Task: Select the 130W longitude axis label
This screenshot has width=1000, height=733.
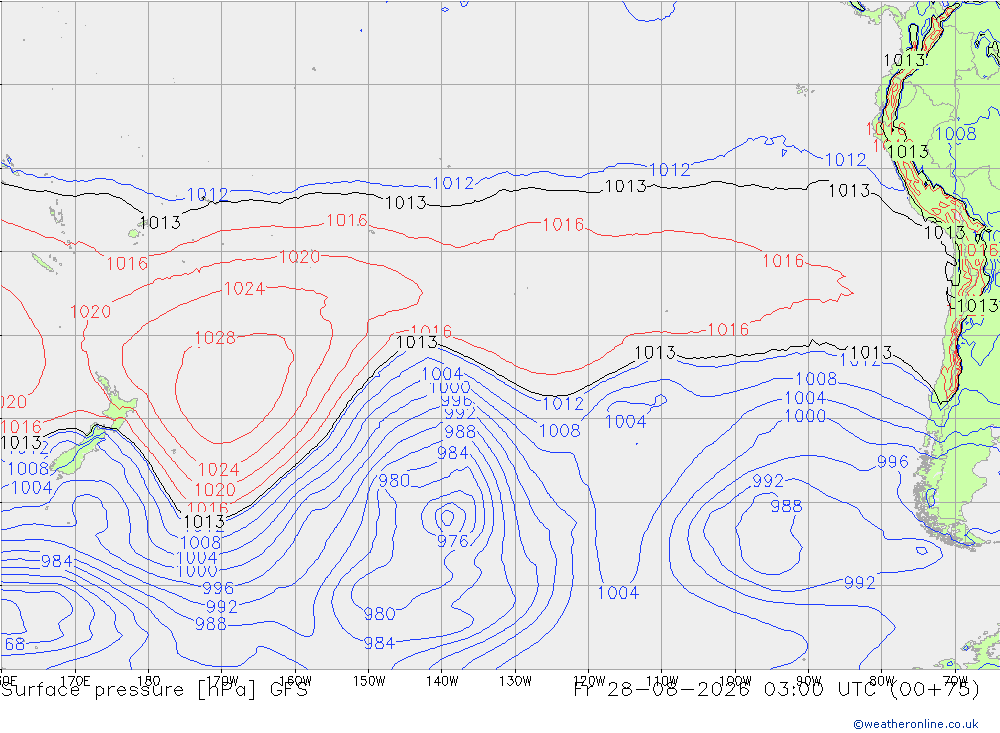Action: [x=515, y=681]
